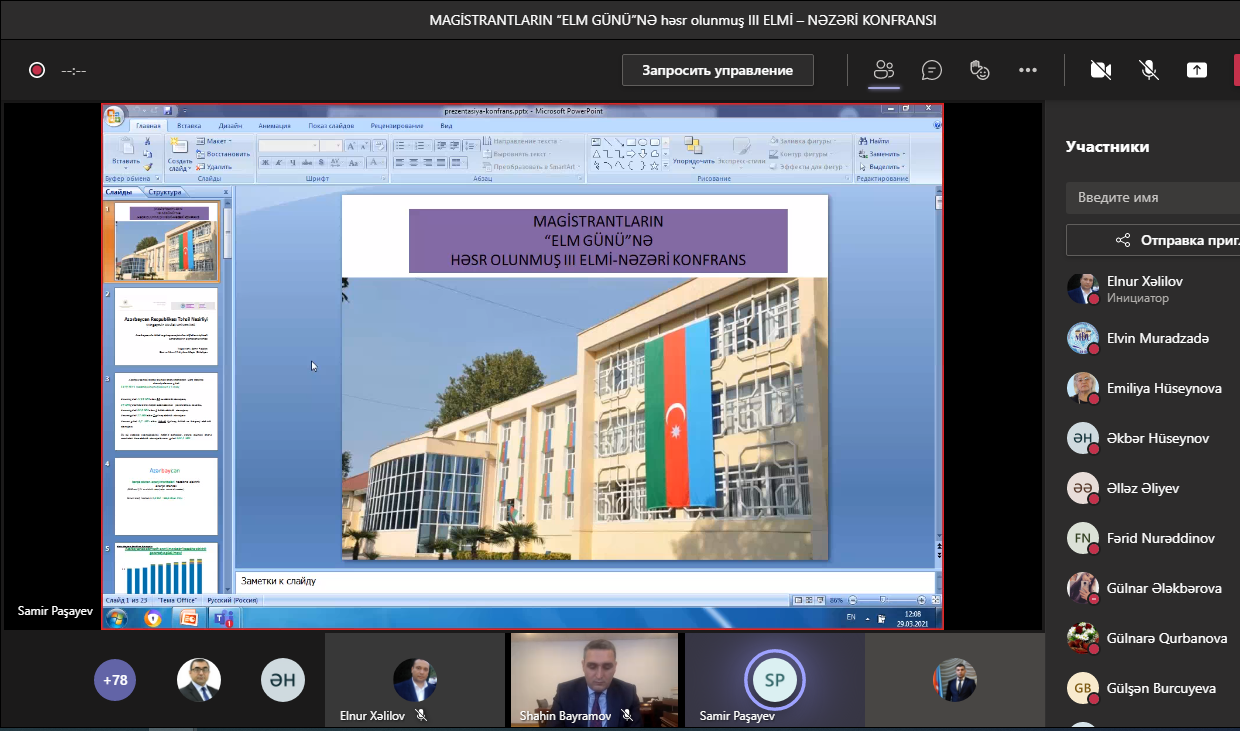Open the More actions ellipsis menu
Viewport: 1240px width, 731px height.
(x=1028, y=70)
